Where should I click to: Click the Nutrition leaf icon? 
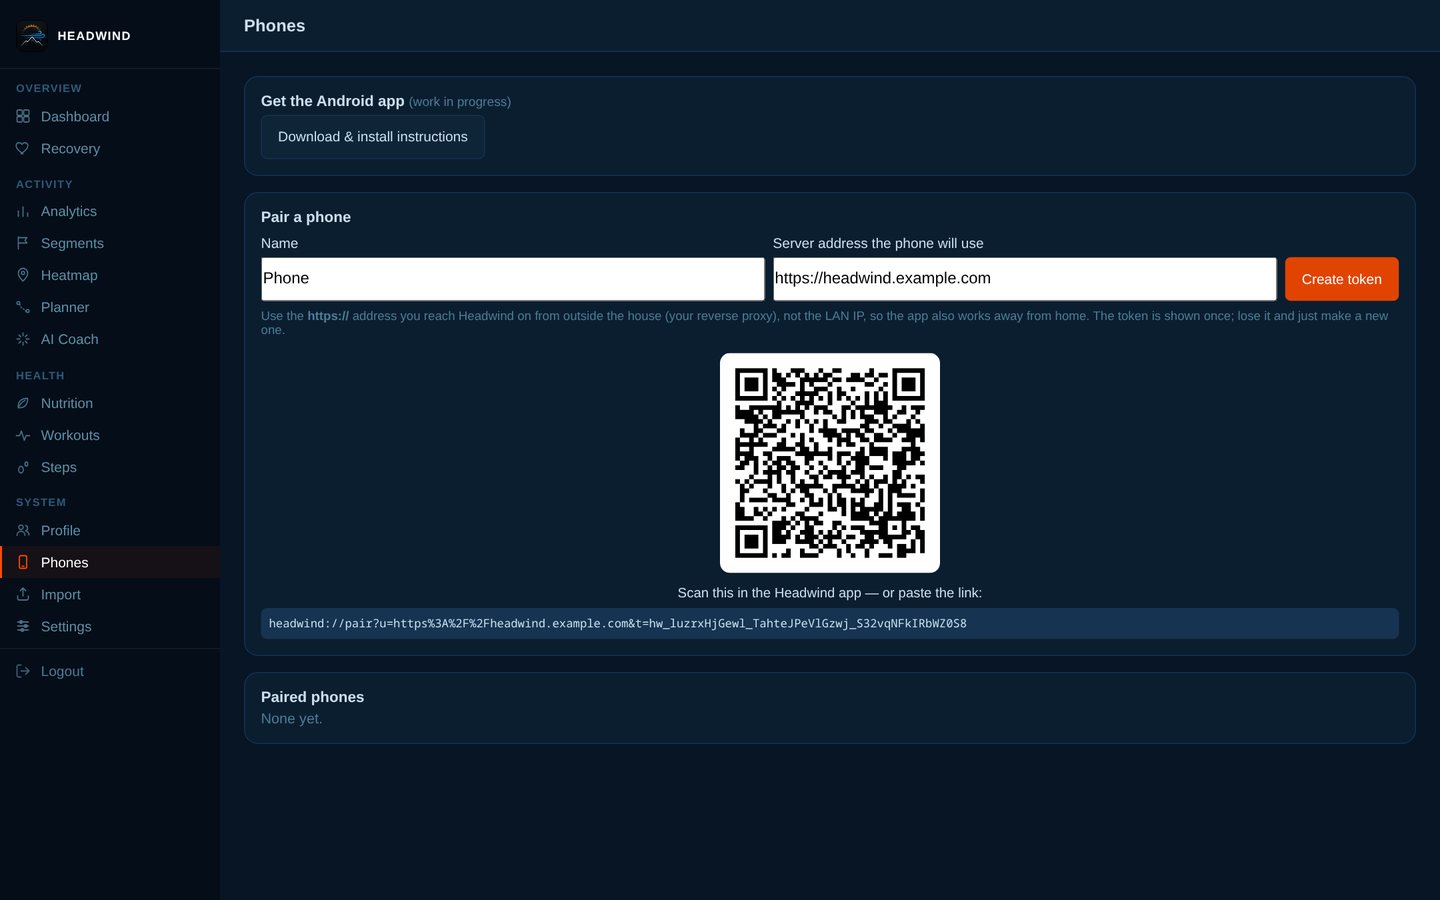[x=23, y=403]
